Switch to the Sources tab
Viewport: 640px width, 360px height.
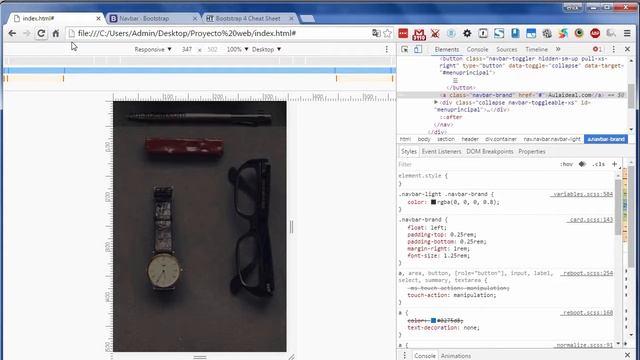[507, 49]
